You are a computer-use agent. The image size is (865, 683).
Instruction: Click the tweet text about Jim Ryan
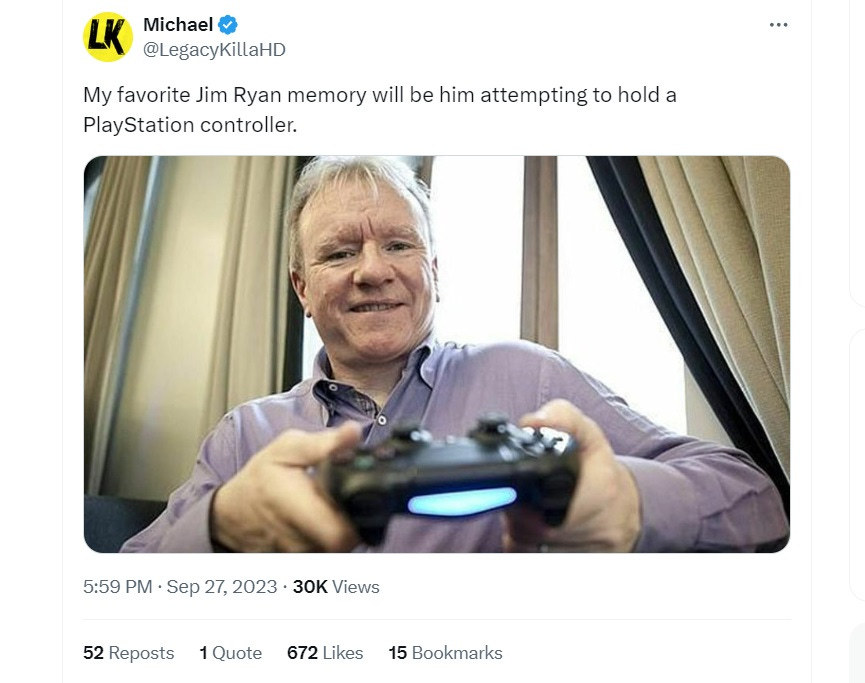point(380,110)
